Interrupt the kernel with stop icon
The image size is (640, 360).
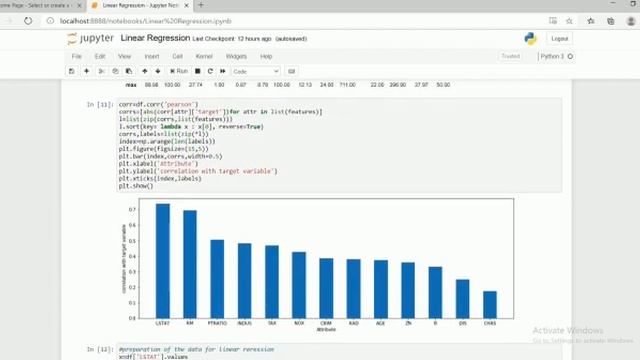pyautogui.click(x=198, y=71)
